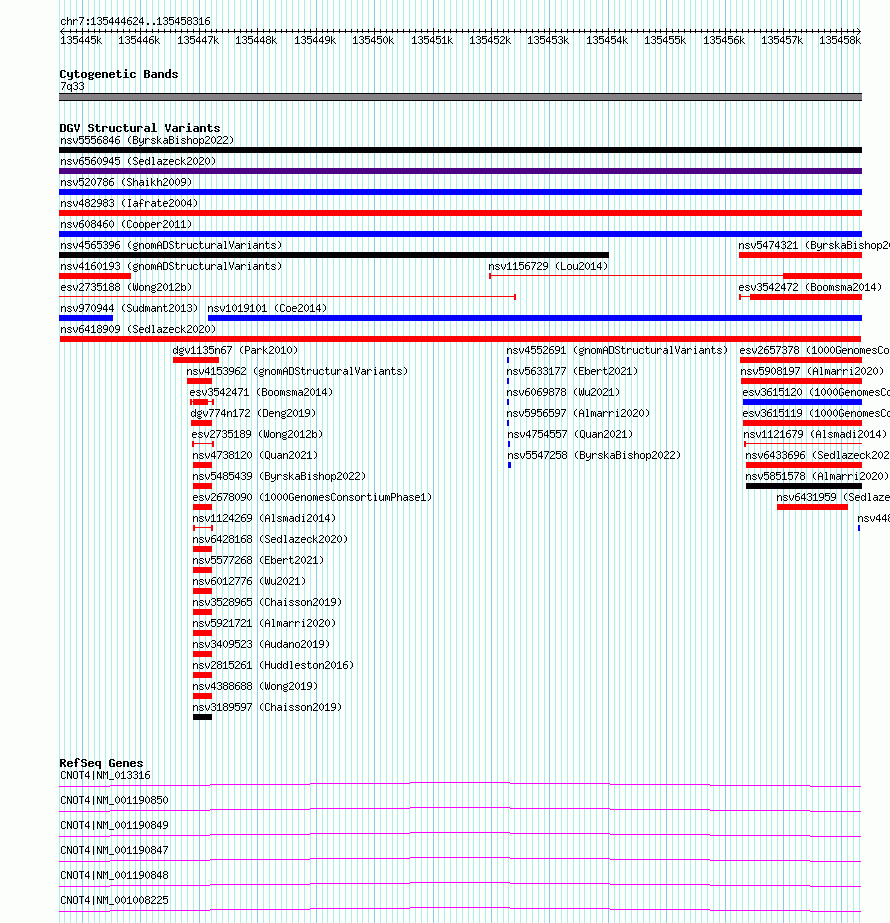Select esv2657378 1000Genomes variant label
This screenshot has height=923, width=890.
click(815, 350)
